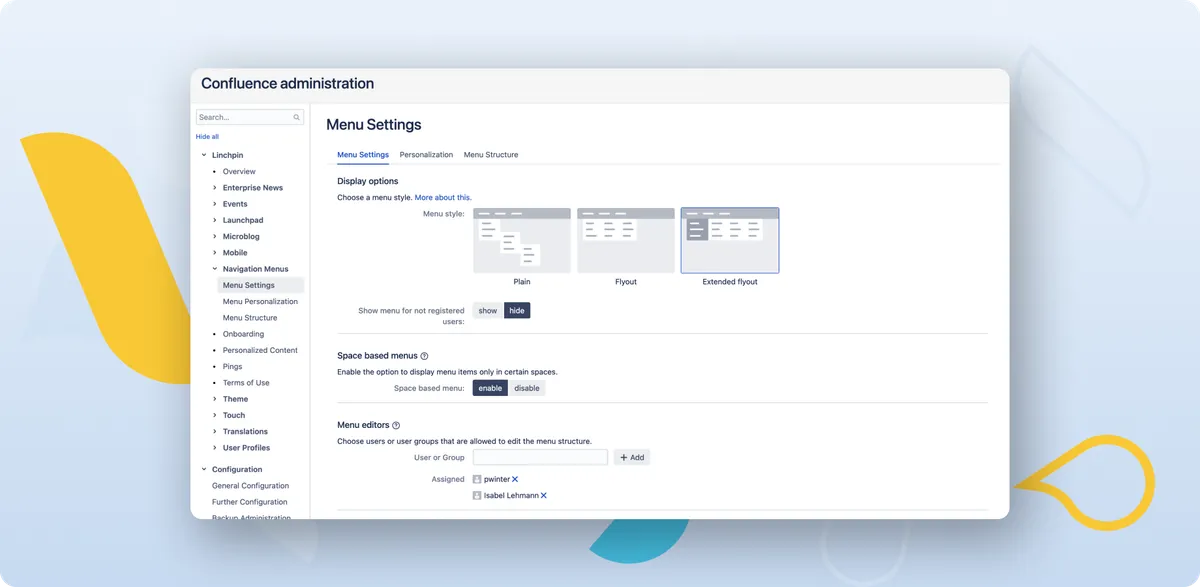Open General Configuration in sidebar
Image resolution: width=1200 pixels, height=587 pixels.
[250, 486]
